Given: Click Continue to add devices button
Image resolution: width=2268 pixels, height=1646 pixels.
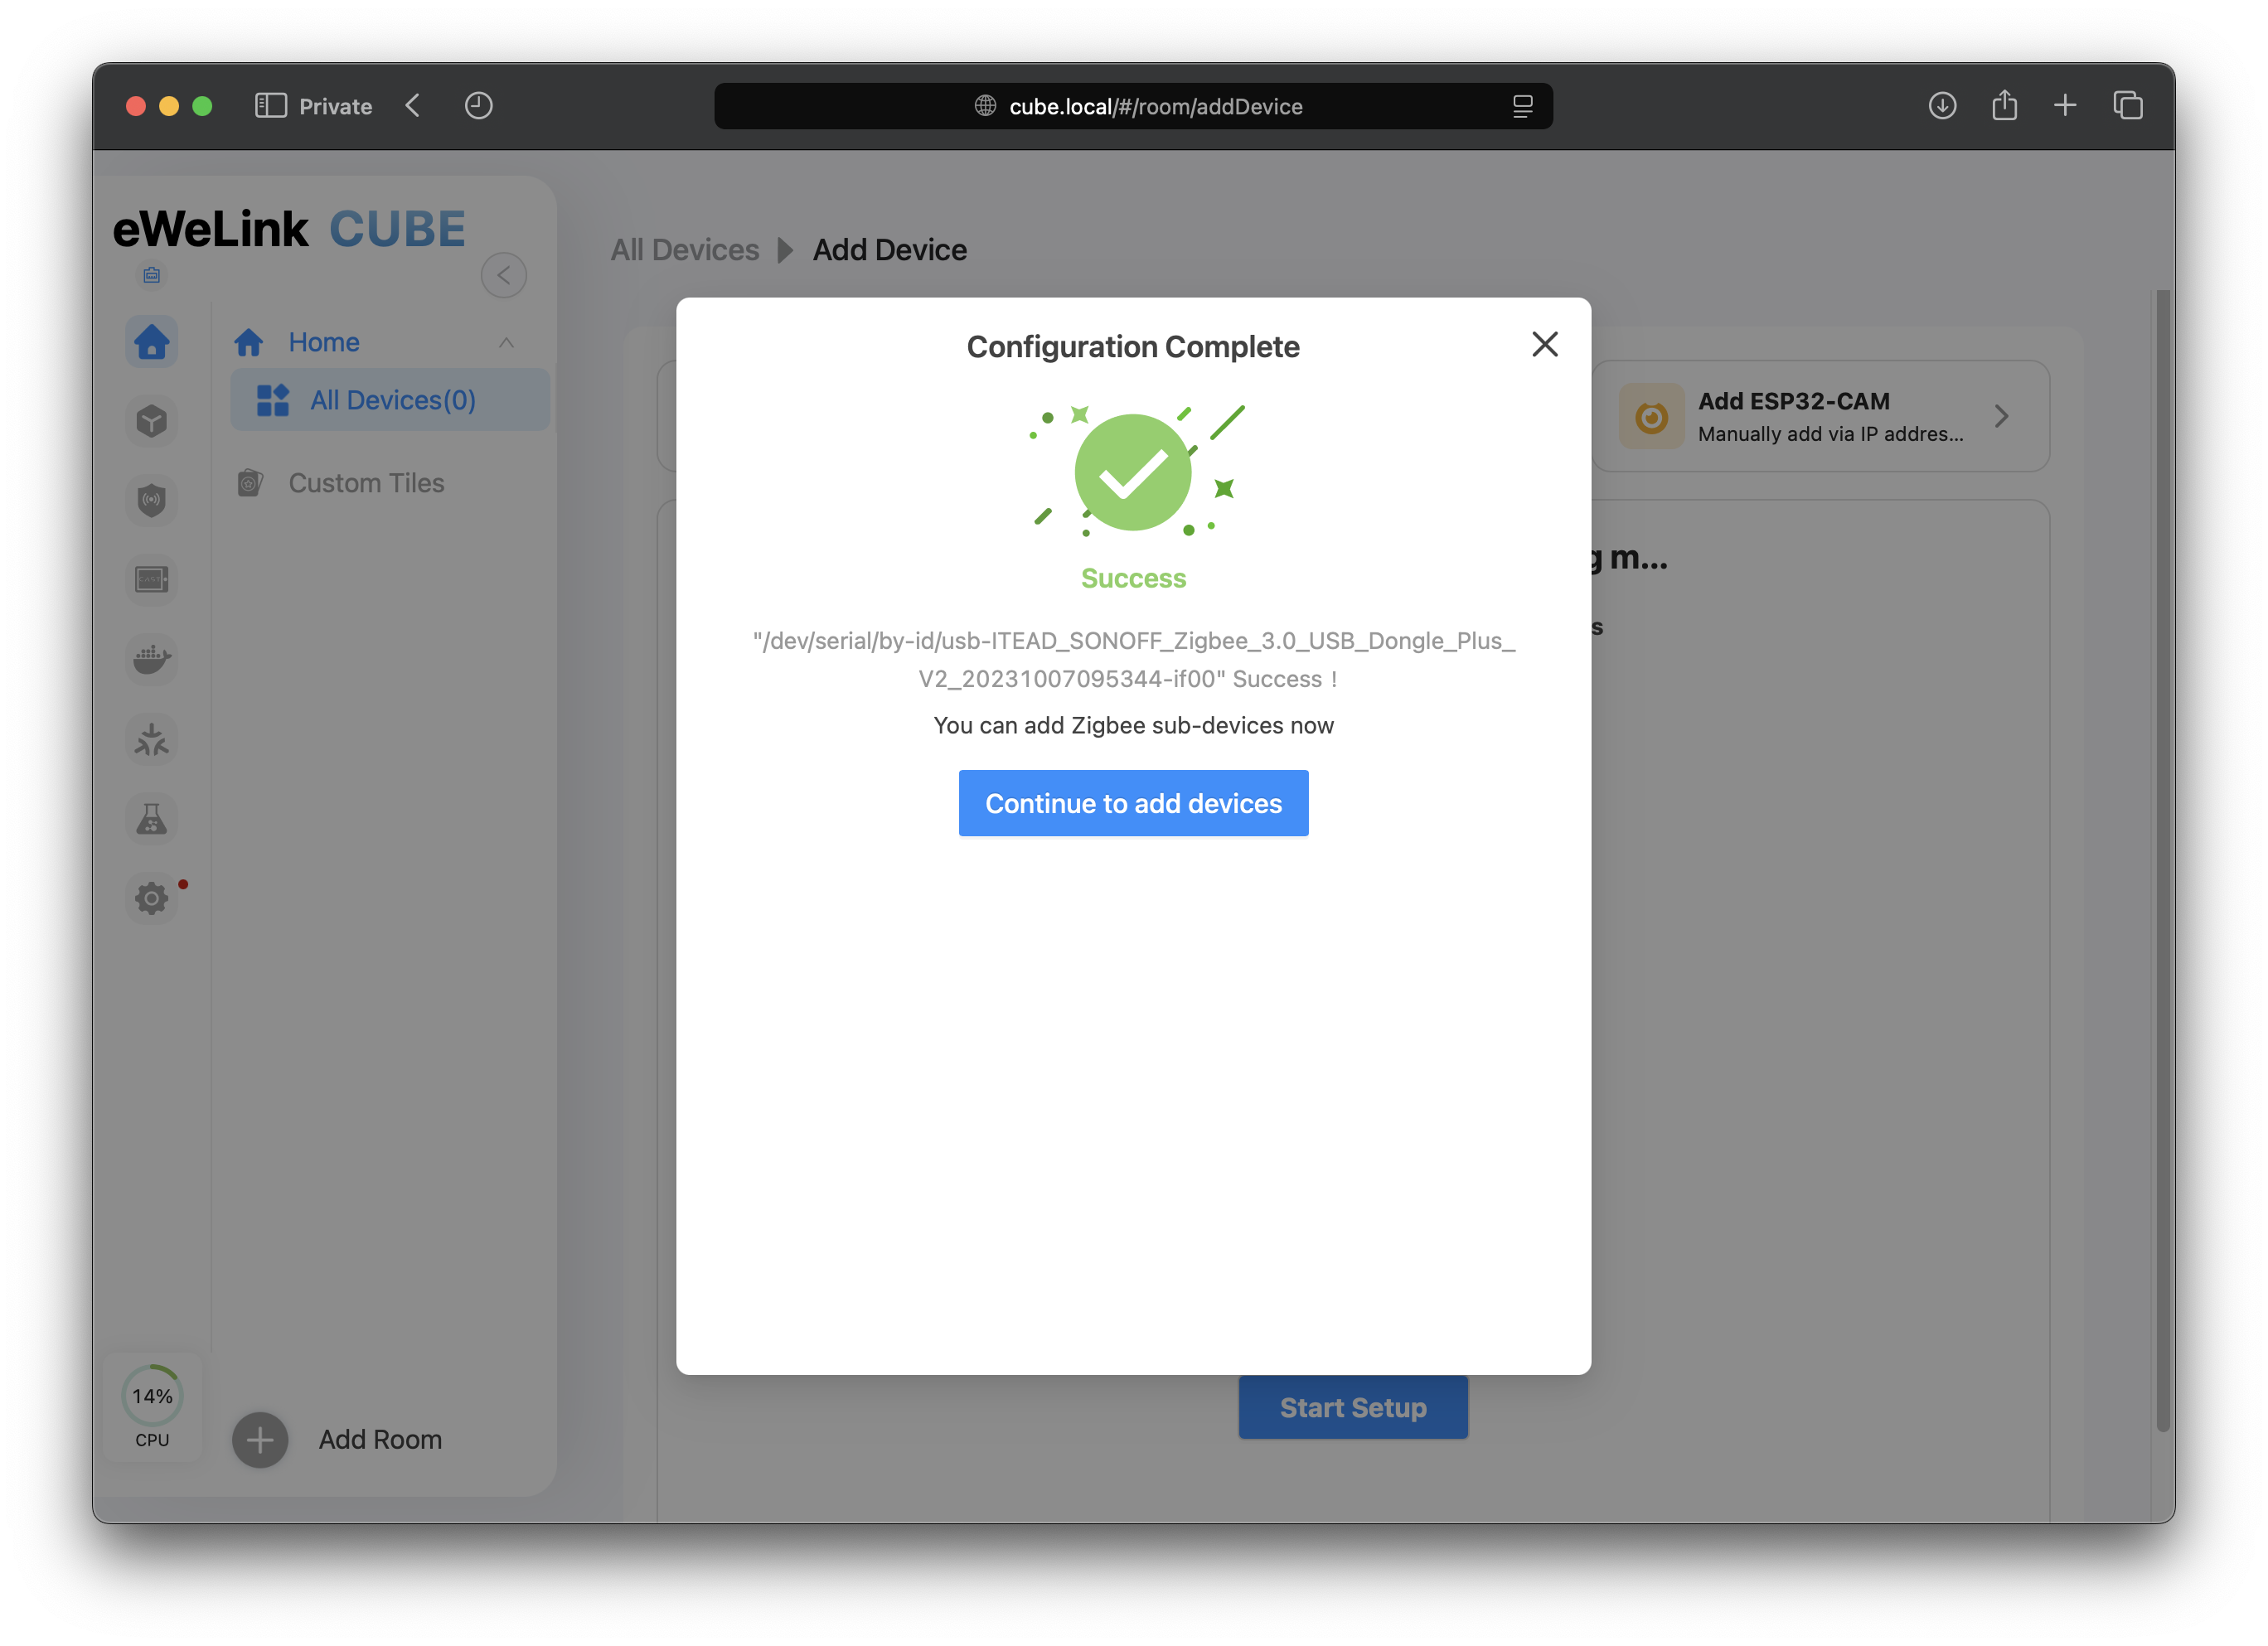Looking at the screenshot, I should (x=1133, y=803).
